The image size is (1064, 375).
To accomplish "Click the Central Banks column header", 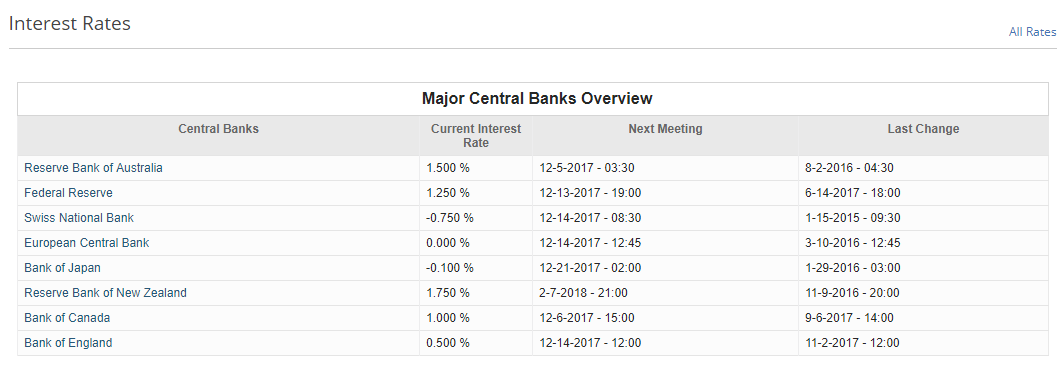I will [x=218, y=129].
